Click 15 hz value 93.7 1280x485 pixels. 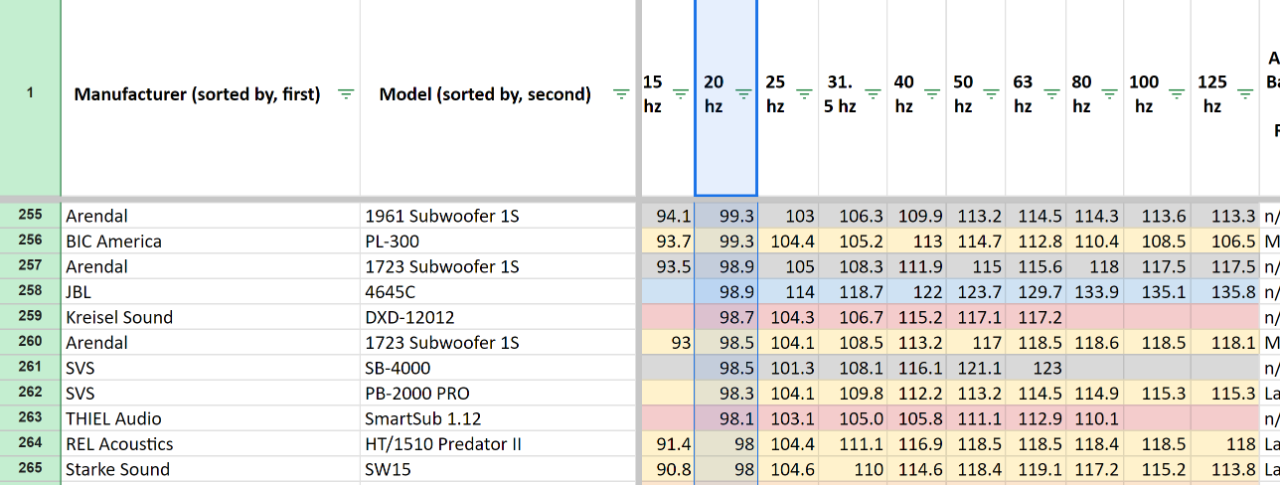[667, 241]
